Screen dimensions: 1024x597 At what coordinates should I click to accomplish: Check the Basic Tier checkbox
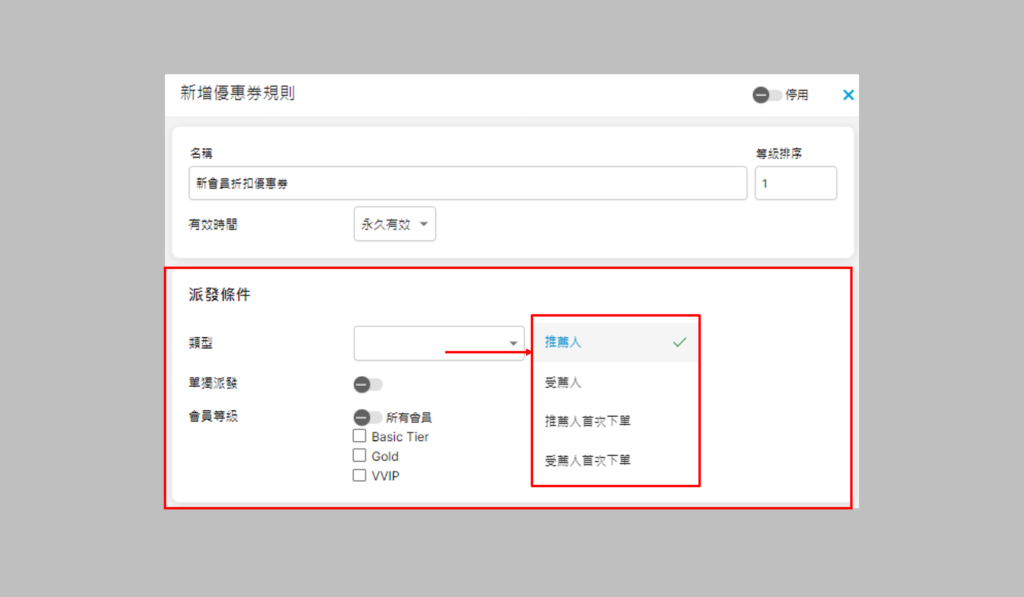[x=359, y=437]
